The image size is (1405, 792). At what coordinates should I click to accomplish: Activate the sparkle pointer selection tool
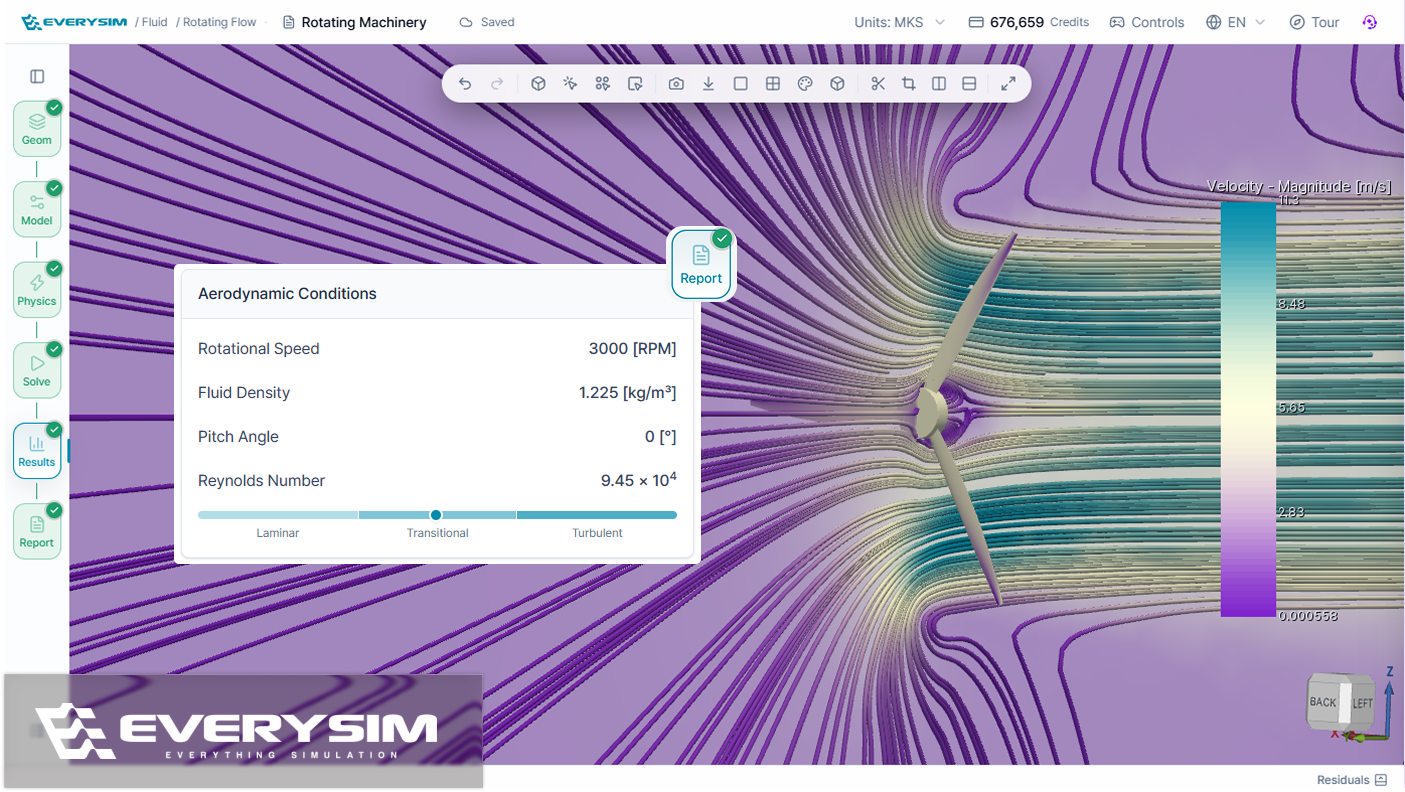(x=570, y=84)
